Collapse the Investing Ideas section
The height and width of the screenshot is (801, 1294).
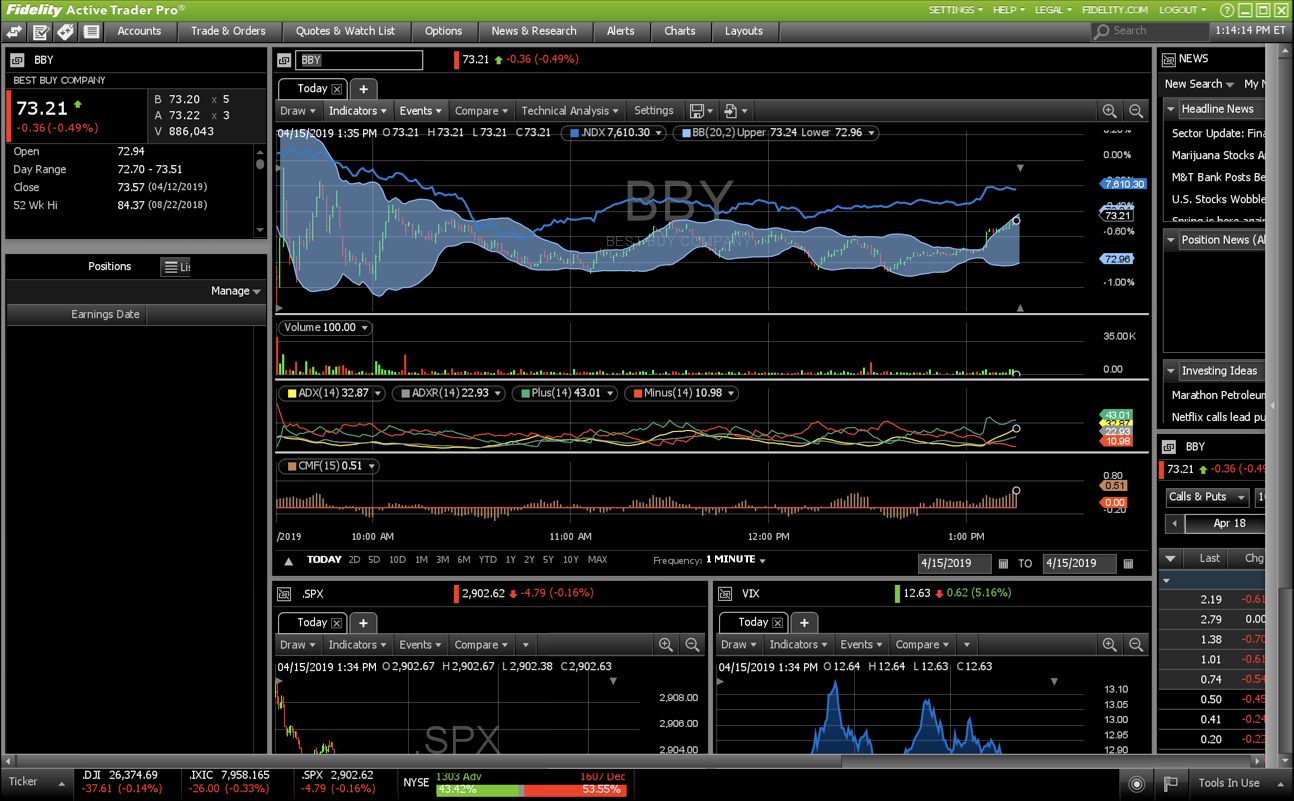[x=1171, y=371]
